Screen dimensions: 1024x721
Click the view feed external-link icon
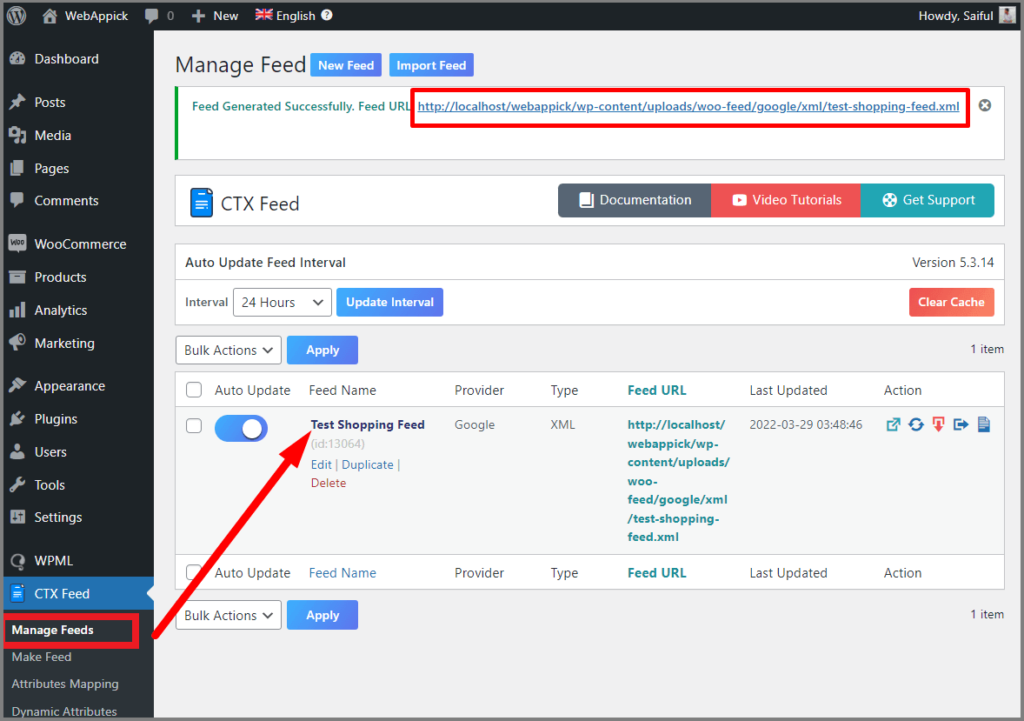tap(893, 425)
